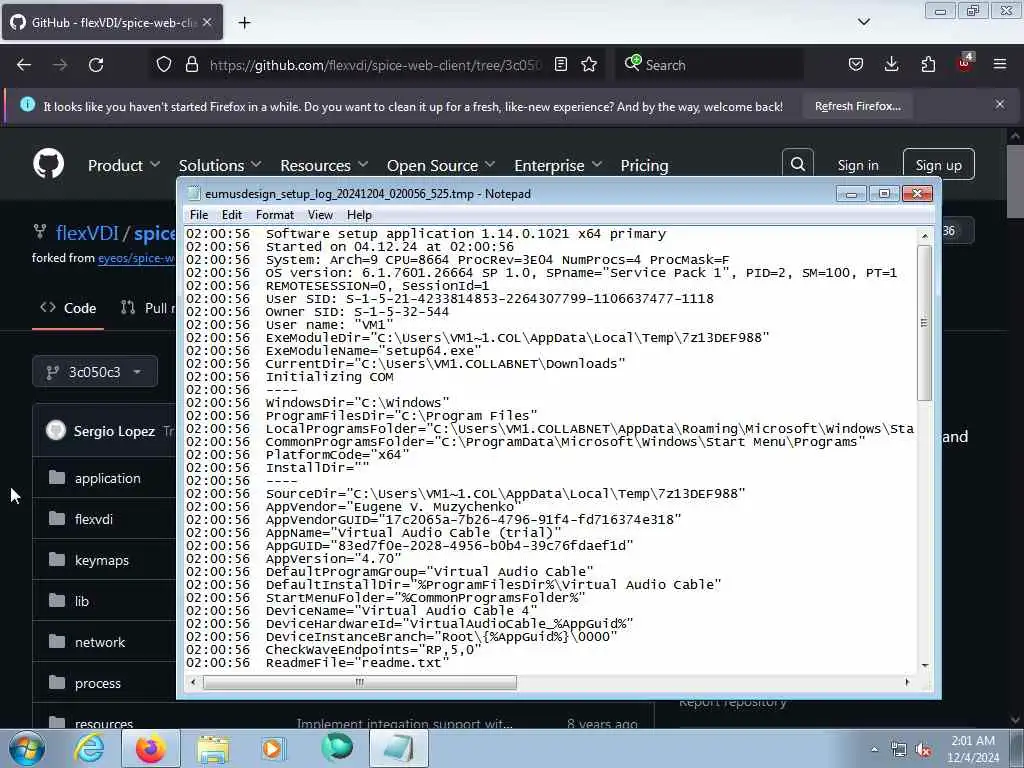Click Notepad horizontal scrollbar thumb
The height and width of the screenshot is (768, 1024).
tap(360, 682)
